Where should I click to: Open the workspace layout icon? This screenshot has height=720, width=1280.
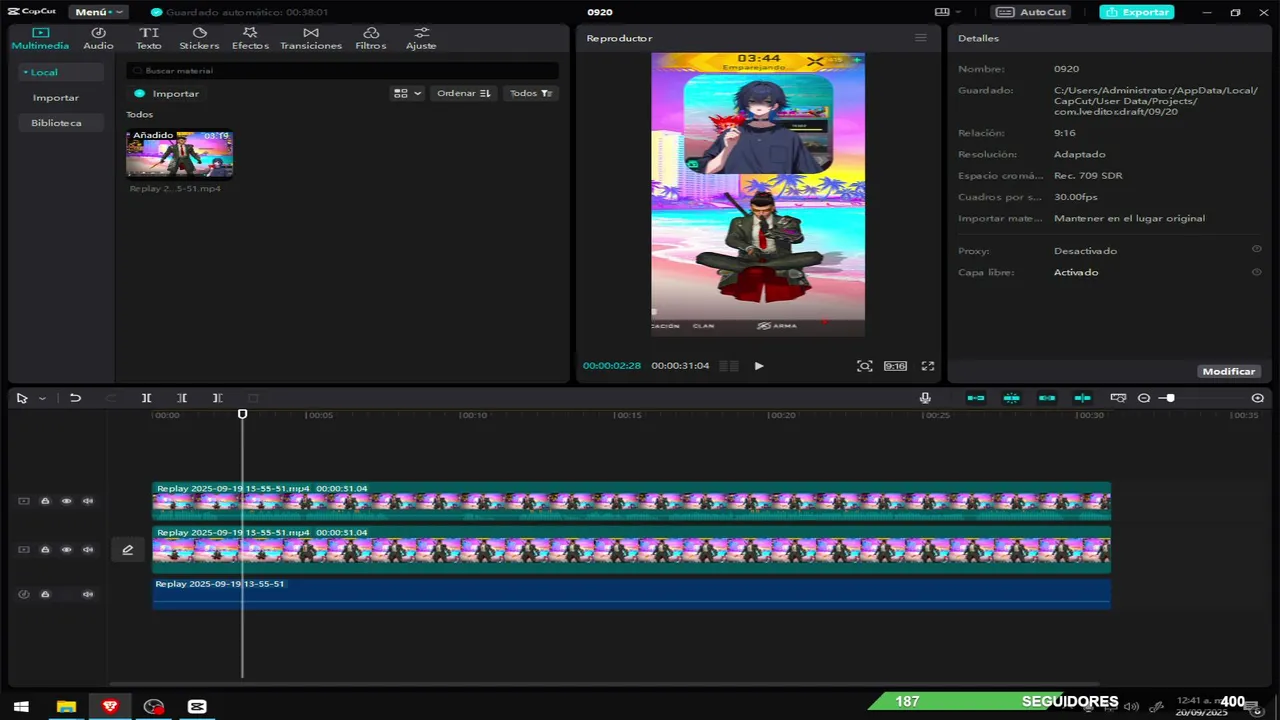click(x=941, y=12)
